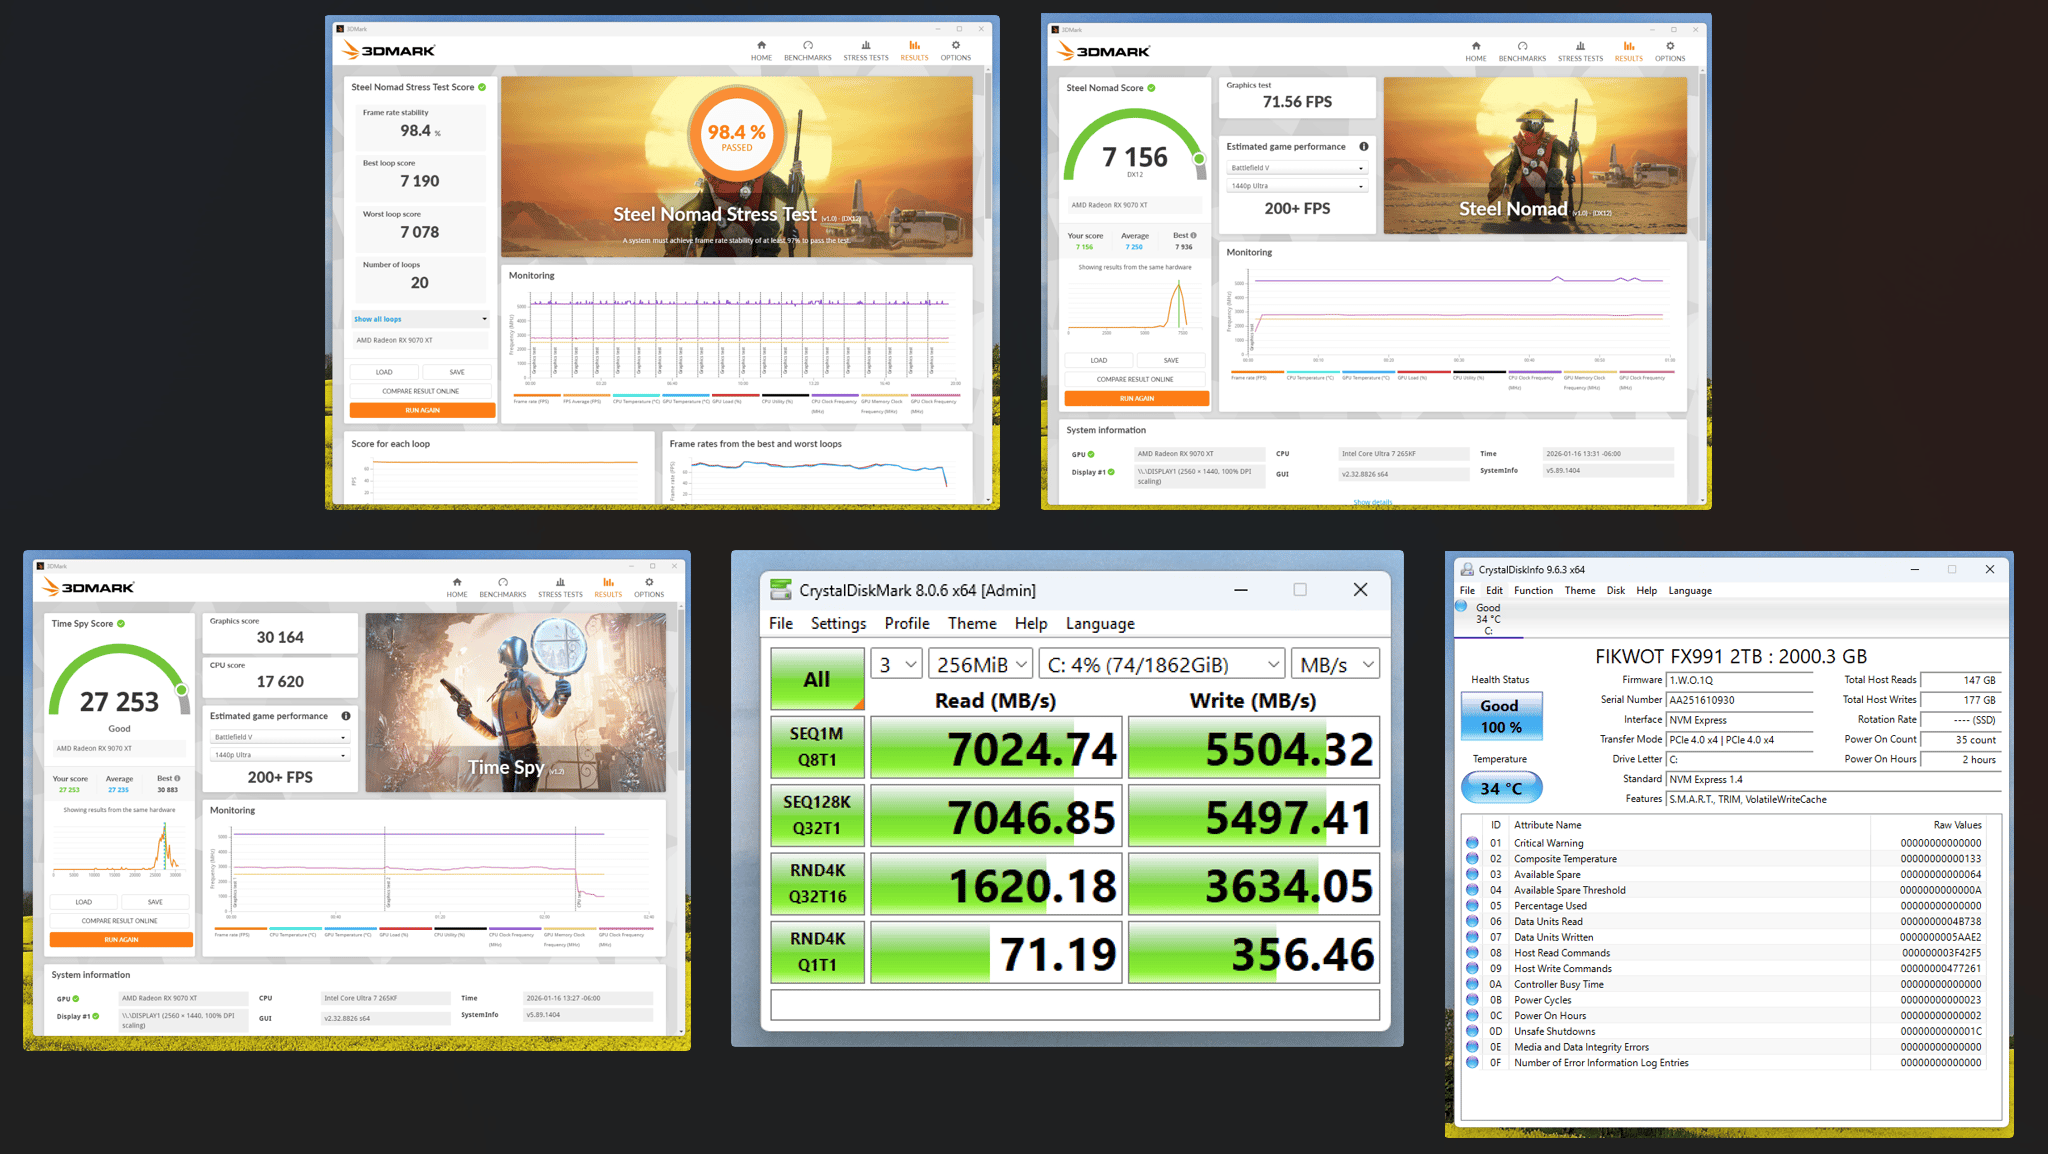The width and height of the screenshot is (2048, 1154).
Task: Open HOME in the Steel Nomad Stress Test window
Action: (761, 50)
